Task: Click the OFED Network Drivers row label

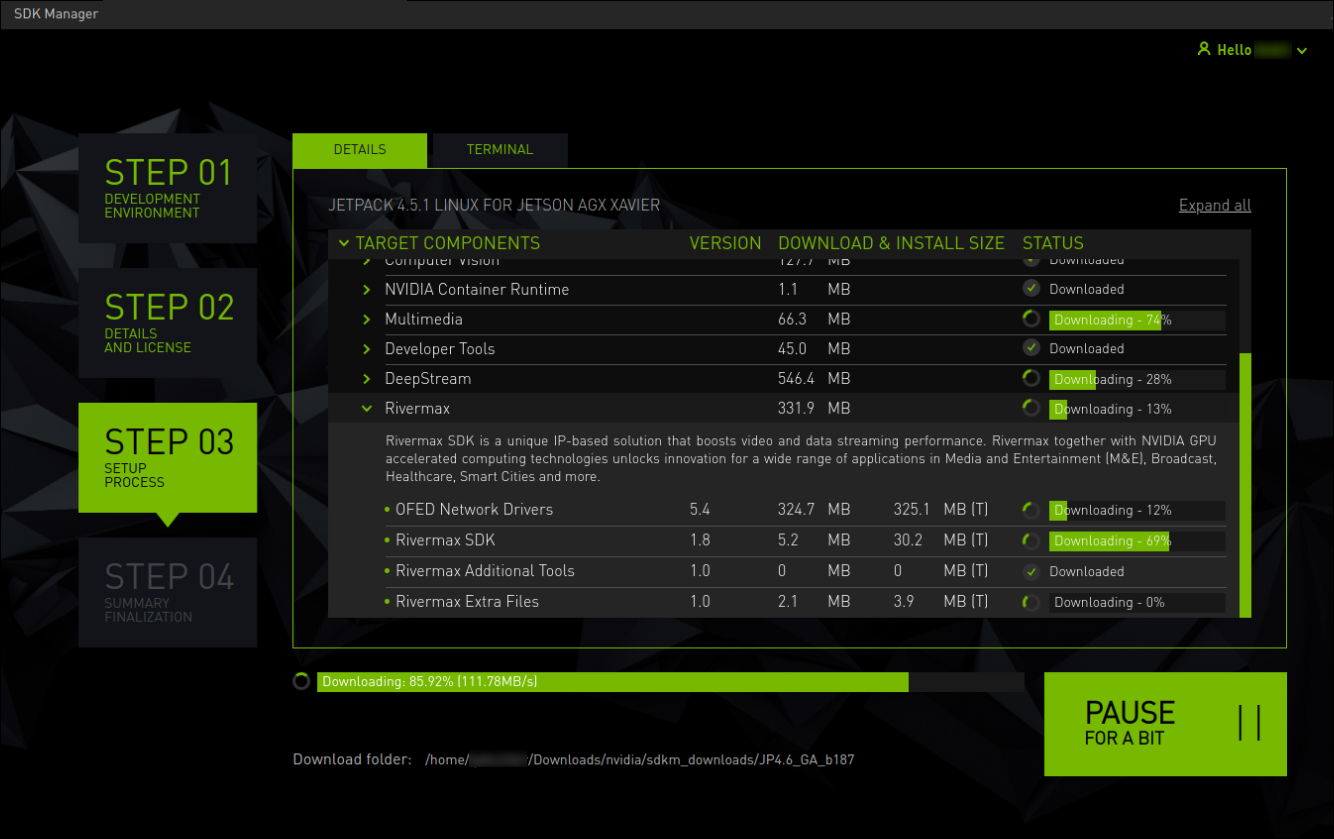Action: point(474,510)
